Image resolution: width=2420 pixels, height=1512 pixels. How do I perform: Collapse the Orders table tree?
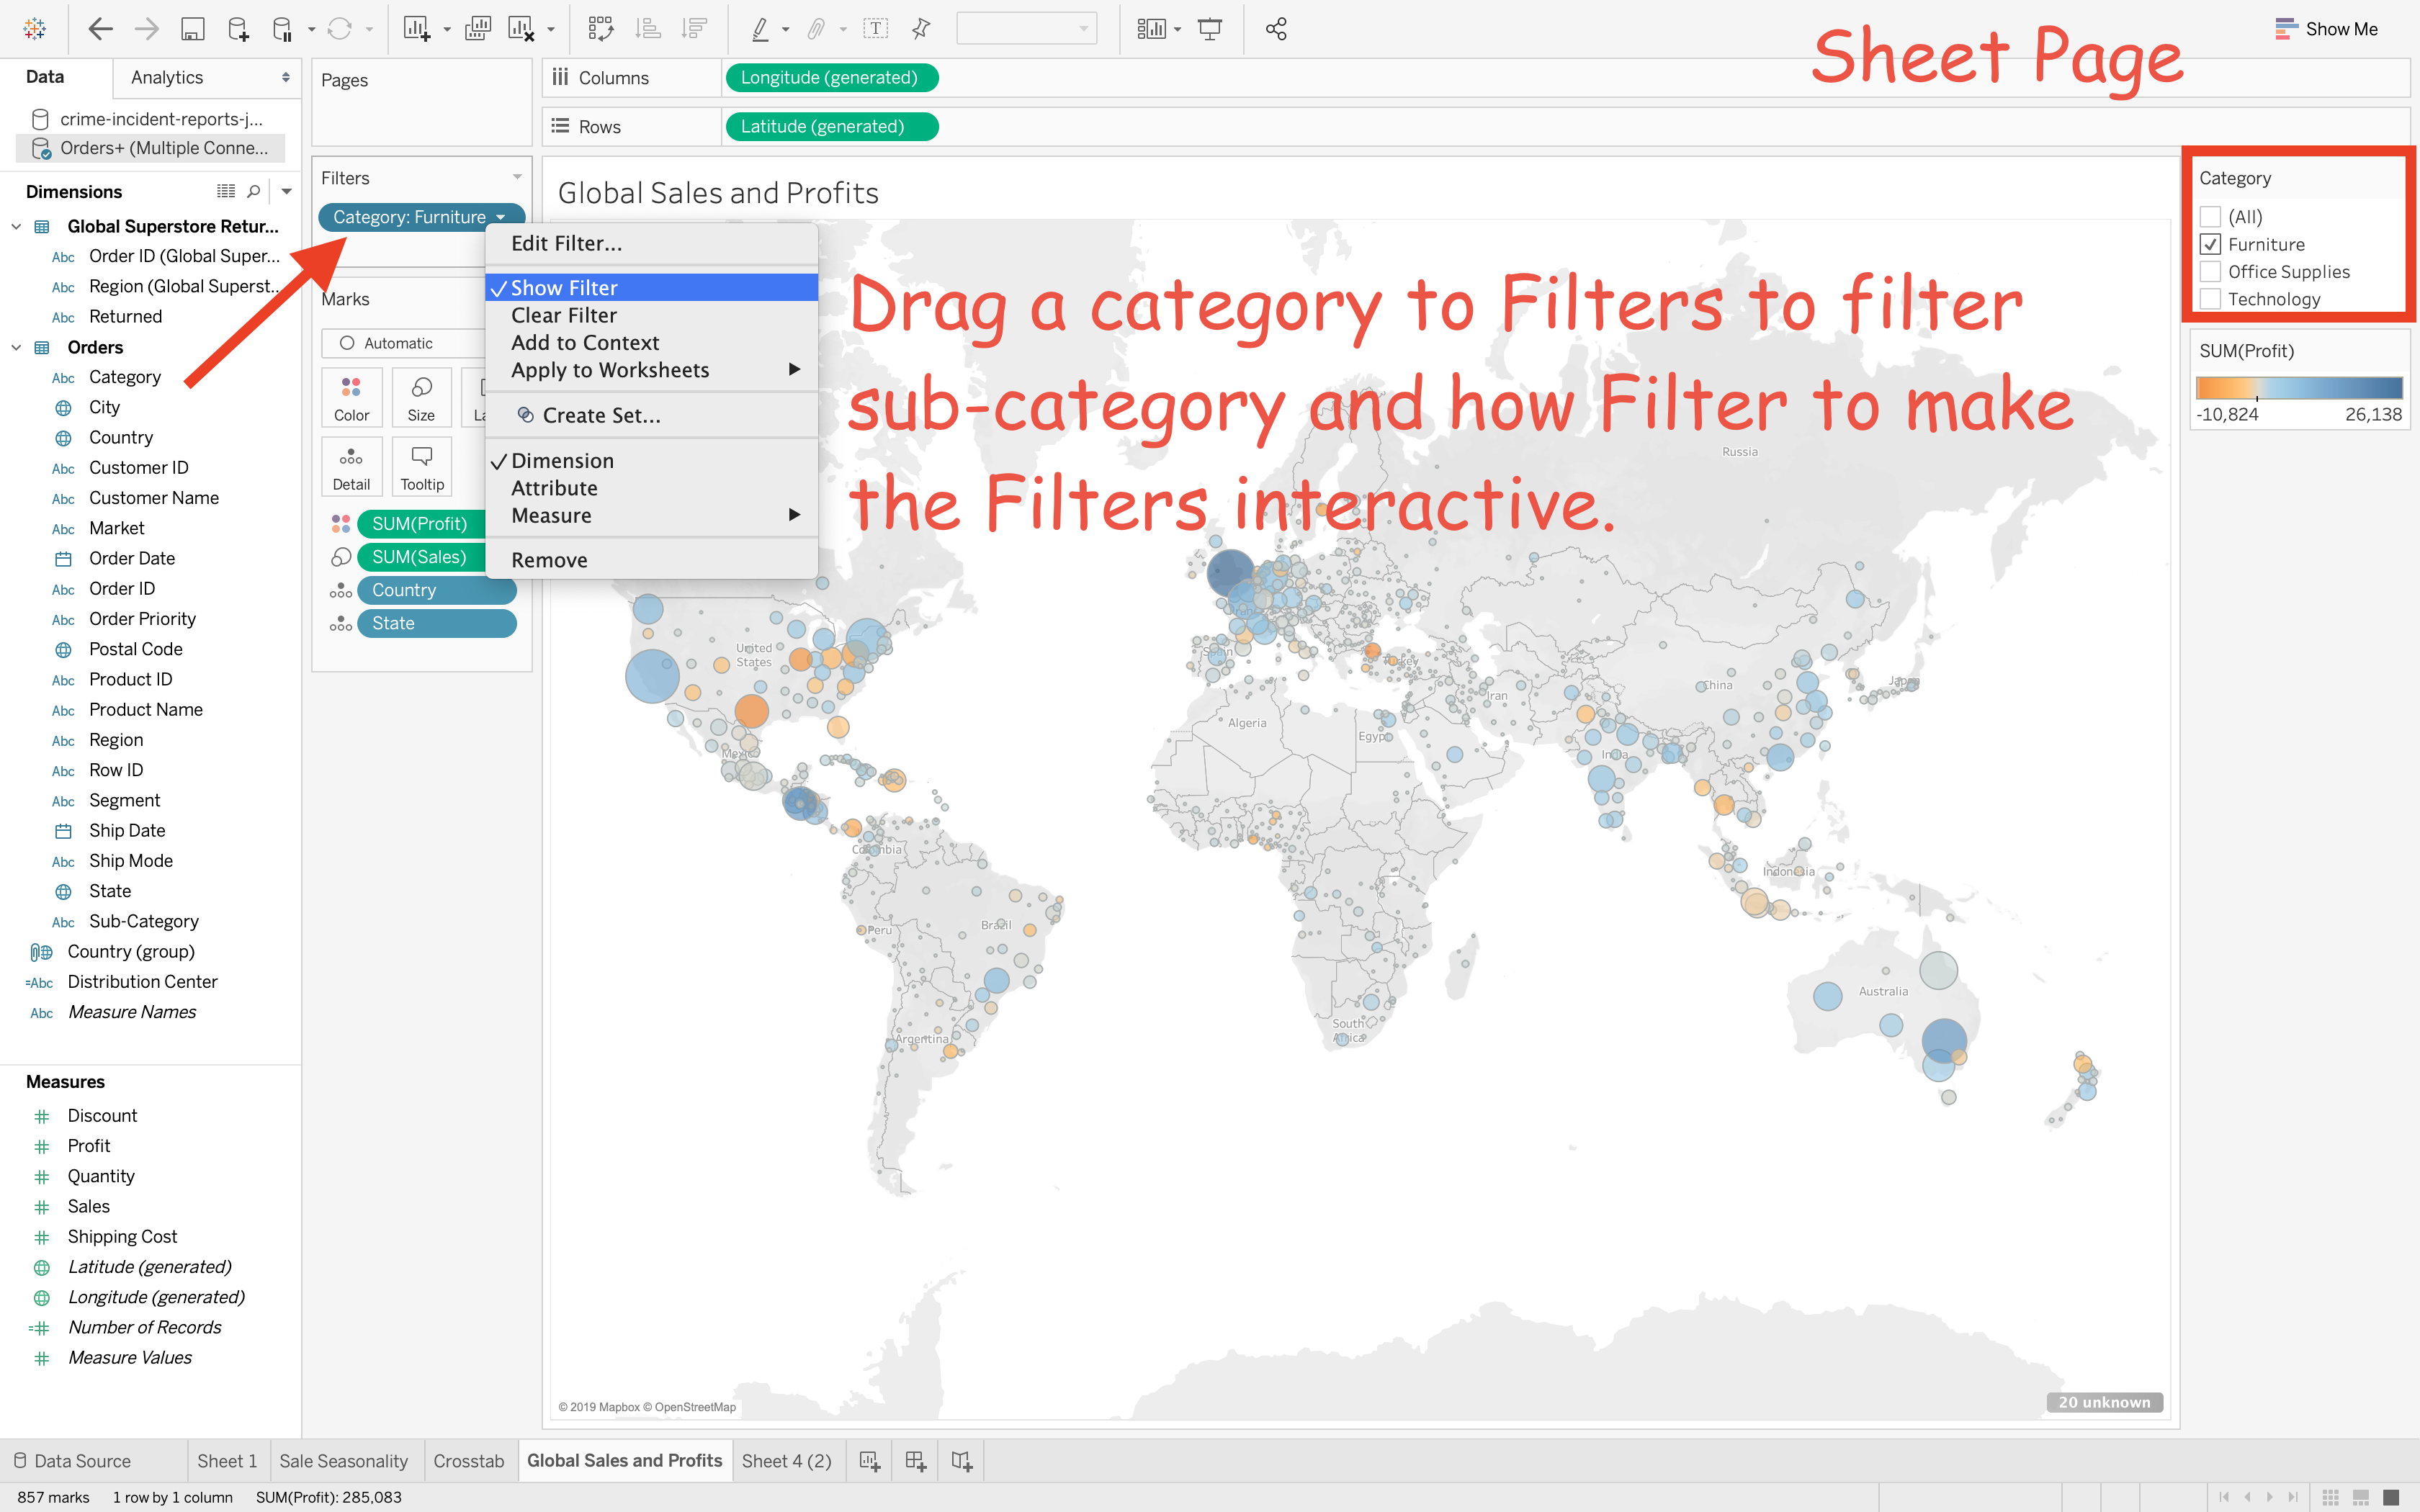click(16, 347)
